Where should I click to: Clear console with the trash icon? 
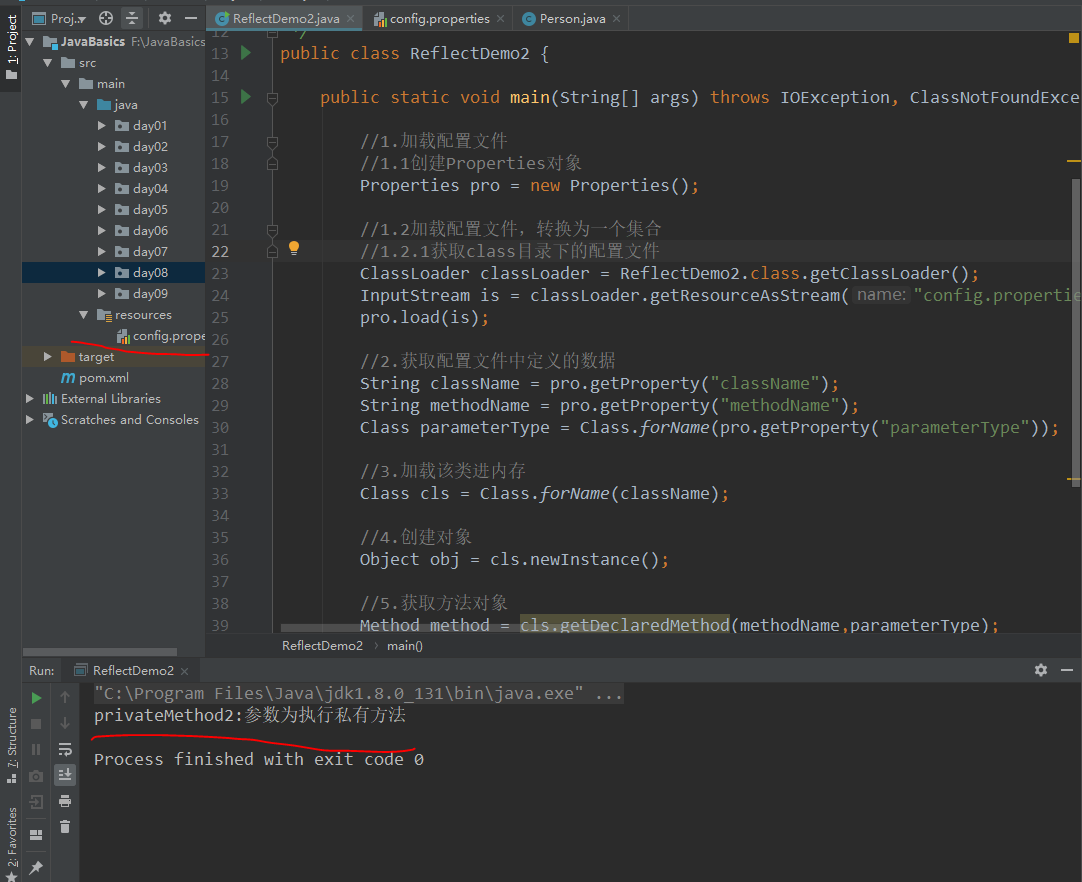[x=65, y=826]
